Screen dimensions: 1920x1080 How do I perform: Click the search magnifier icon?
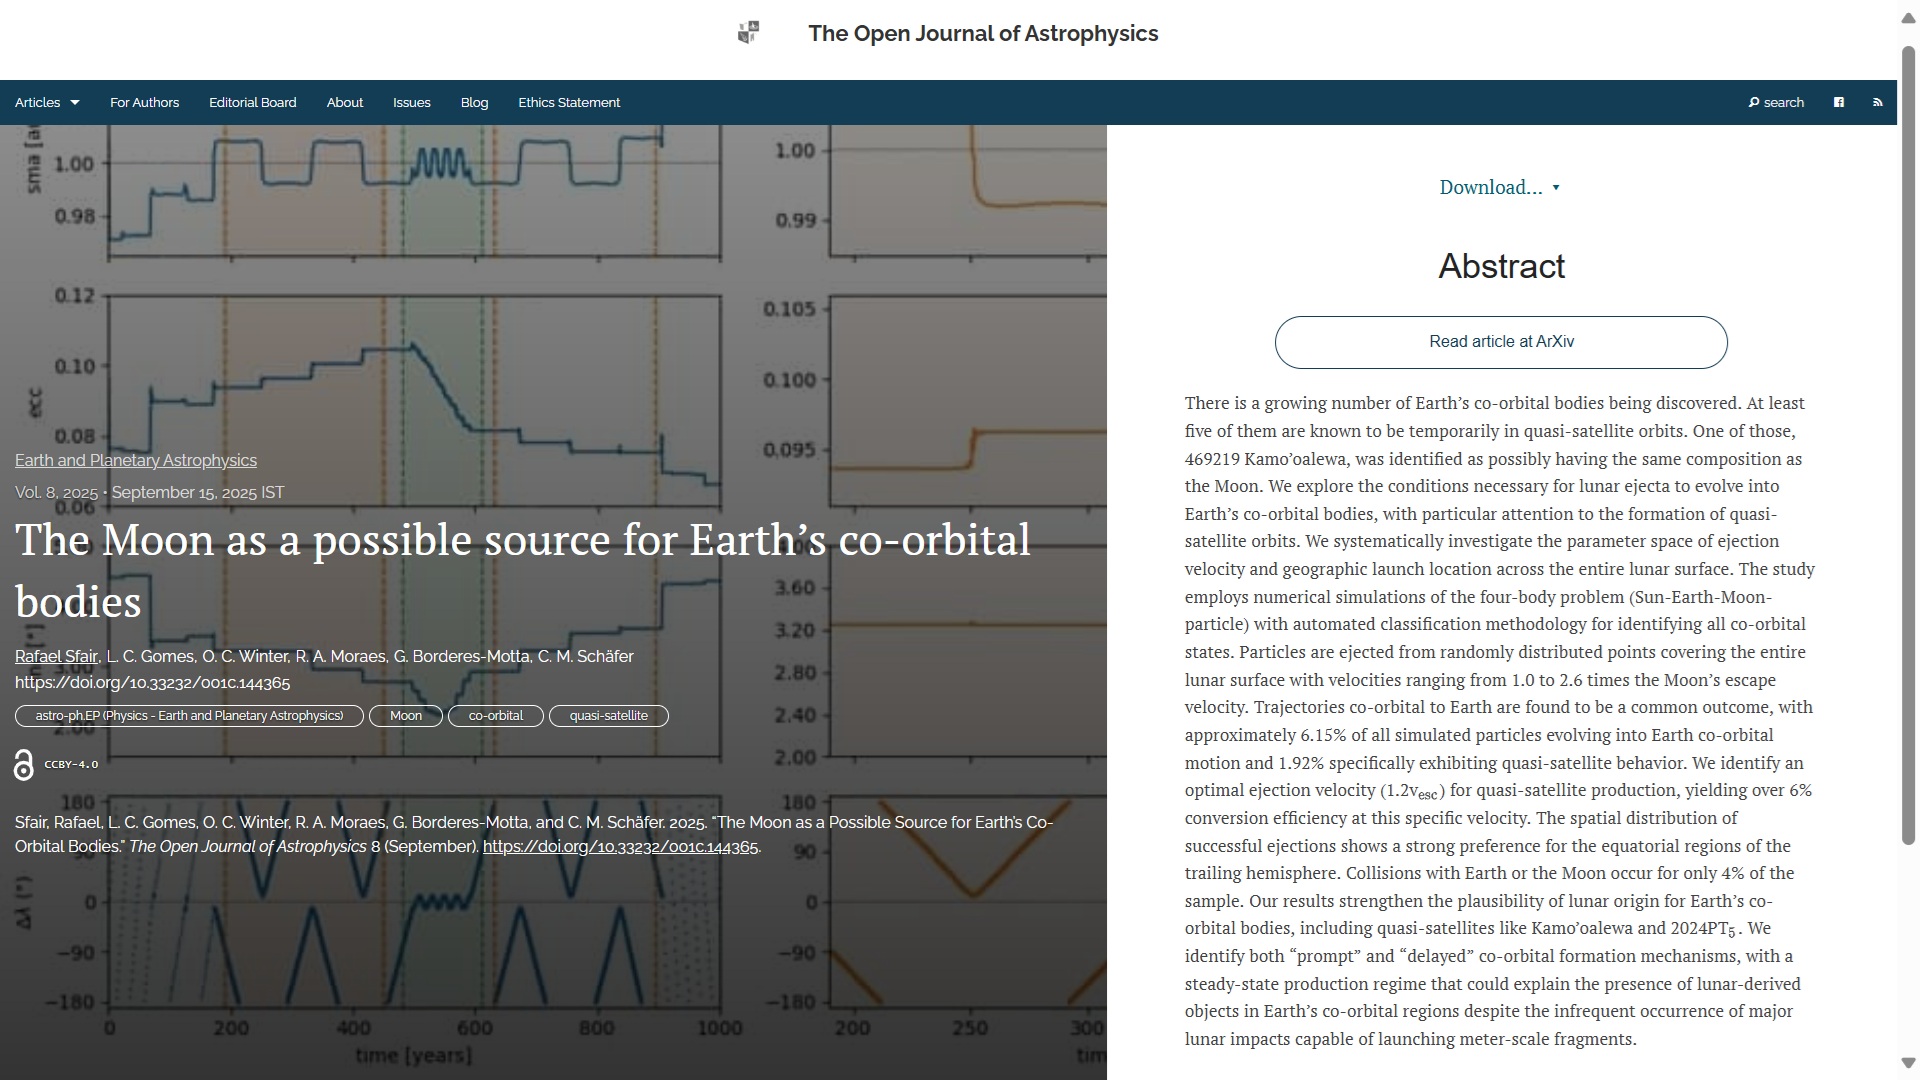coord(1754,102)
